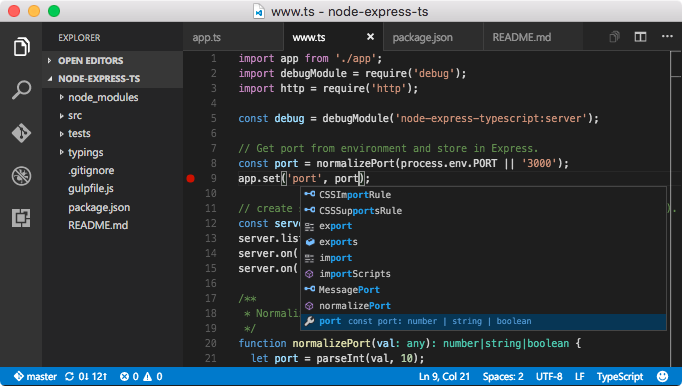The image size is (682, 386).
Task: Open the errors count in status bar
Action: (129, 376)
